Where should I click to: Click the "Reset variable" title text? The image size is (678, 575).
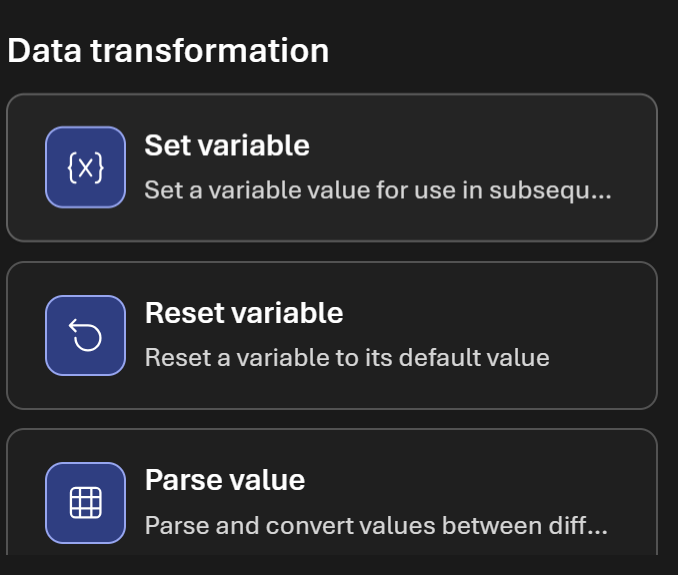[x=244, y=313]
